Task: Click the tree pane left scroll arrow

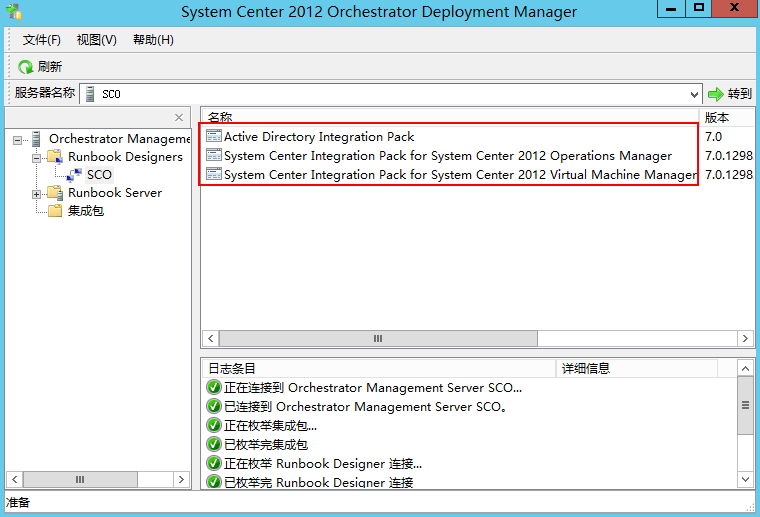Action: tap(15, 479)
